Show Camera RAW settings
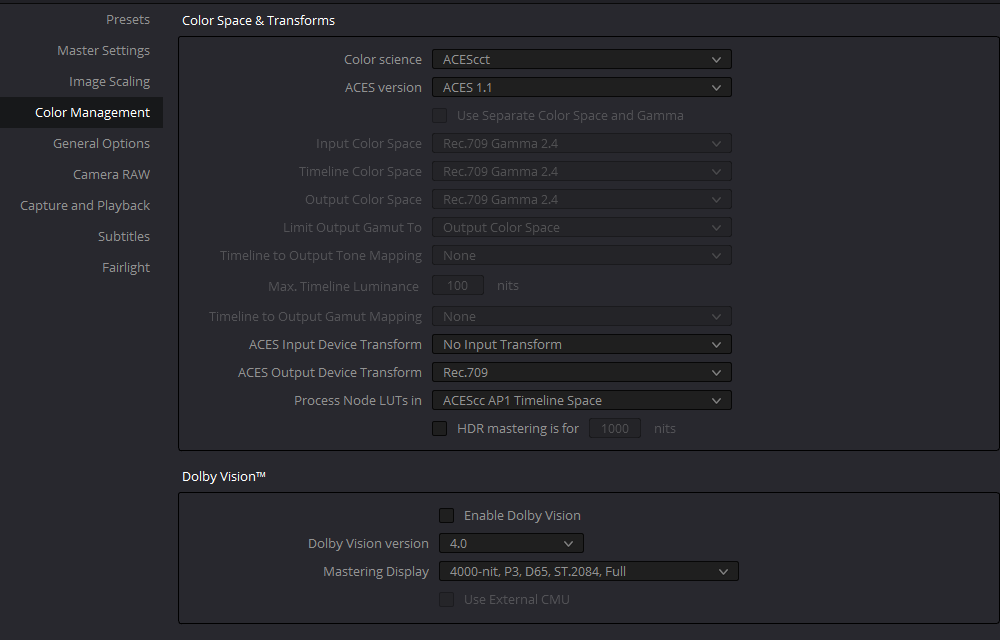1000x640 pixels. (111, 174)
